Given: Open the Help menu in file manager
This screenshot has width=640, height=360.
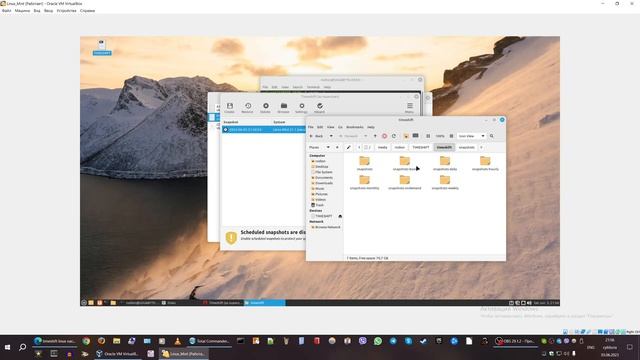Looking at the screenshot, I should click(x=371, y=127).
